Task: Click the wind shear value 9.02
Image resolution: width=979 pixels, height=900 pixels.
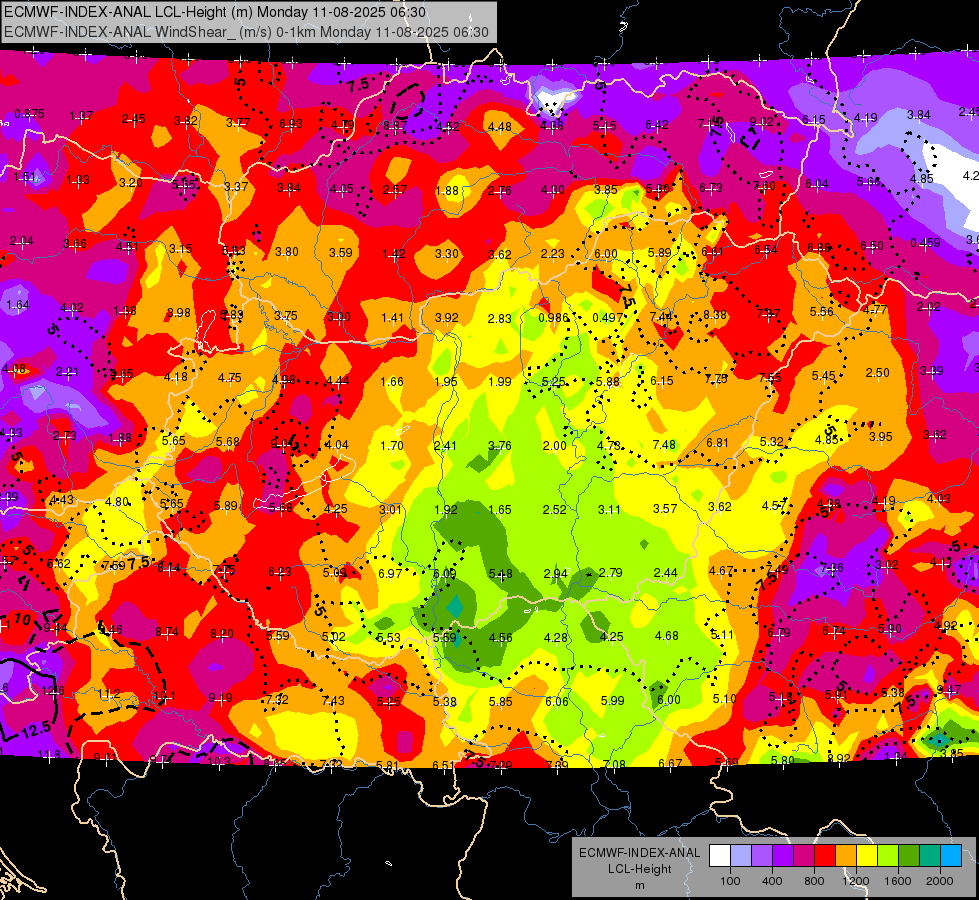Action: click(x=762, y=122)
